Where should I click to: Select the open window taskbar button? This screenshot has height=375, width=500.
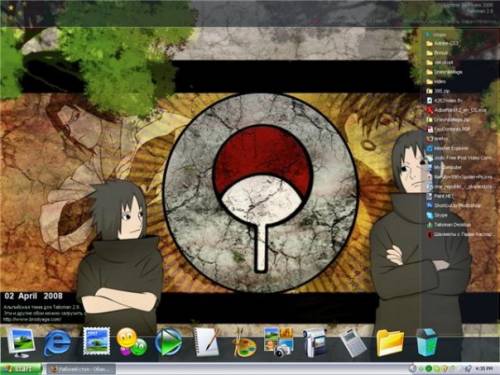click(x=81, y=369)
